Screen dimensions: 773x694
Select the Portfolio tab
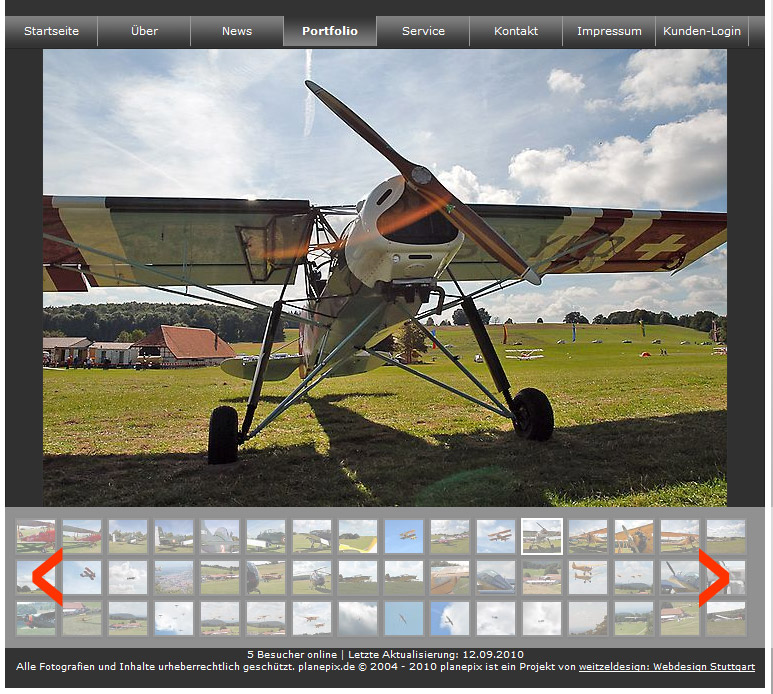tap(330, 31)
